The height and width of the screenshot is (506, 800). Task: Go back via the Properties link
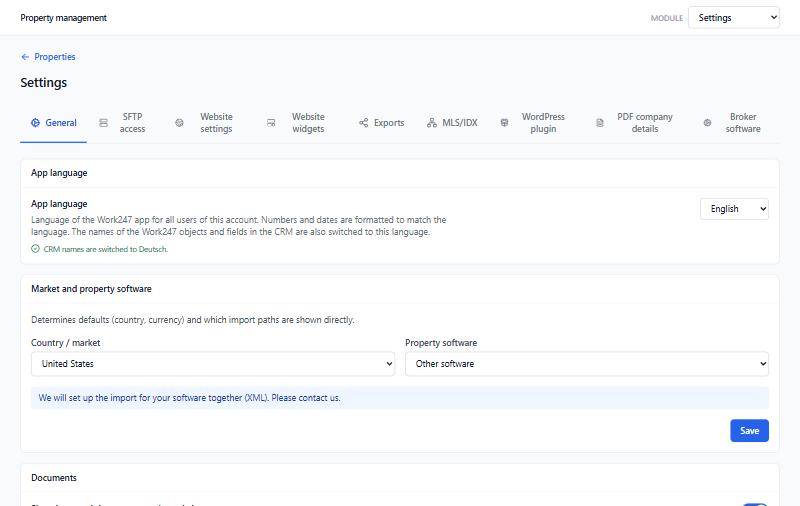[x=55, y=57]
